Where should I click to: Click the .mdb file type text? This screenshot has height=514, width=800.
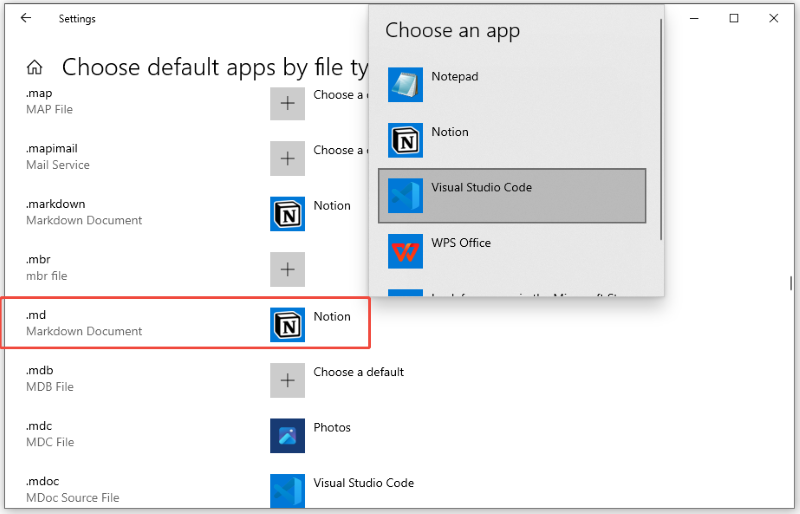point(39,371)
